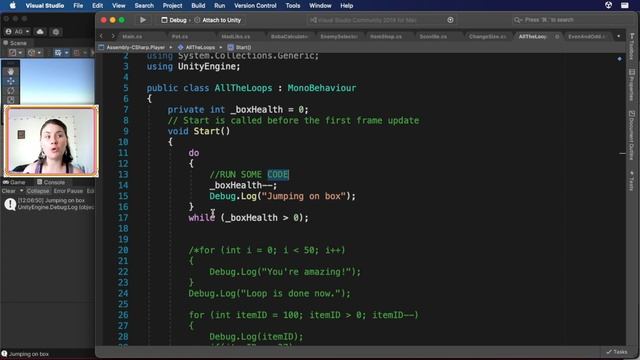Click Clear in Unity console
This screenshot has width=640, height=360.
point(9,191)
